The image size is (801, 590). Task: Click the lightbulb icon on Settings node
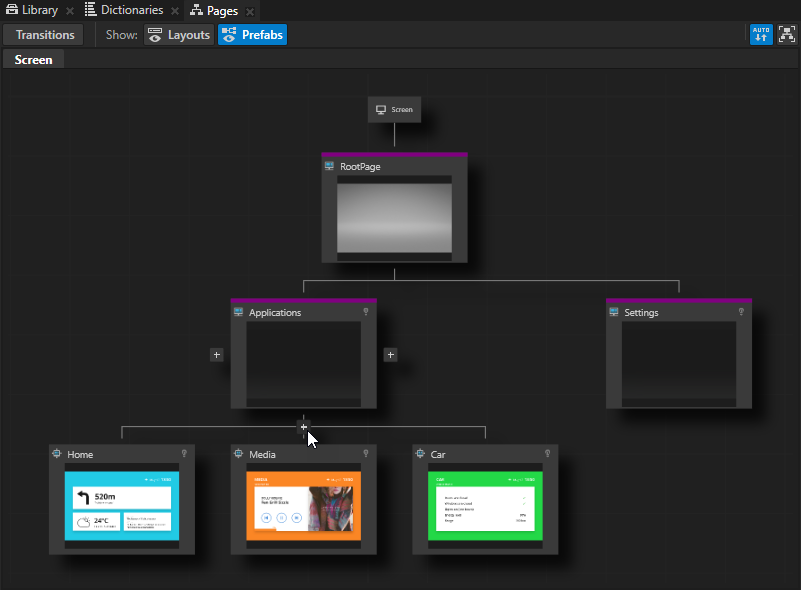coord(741,312)
